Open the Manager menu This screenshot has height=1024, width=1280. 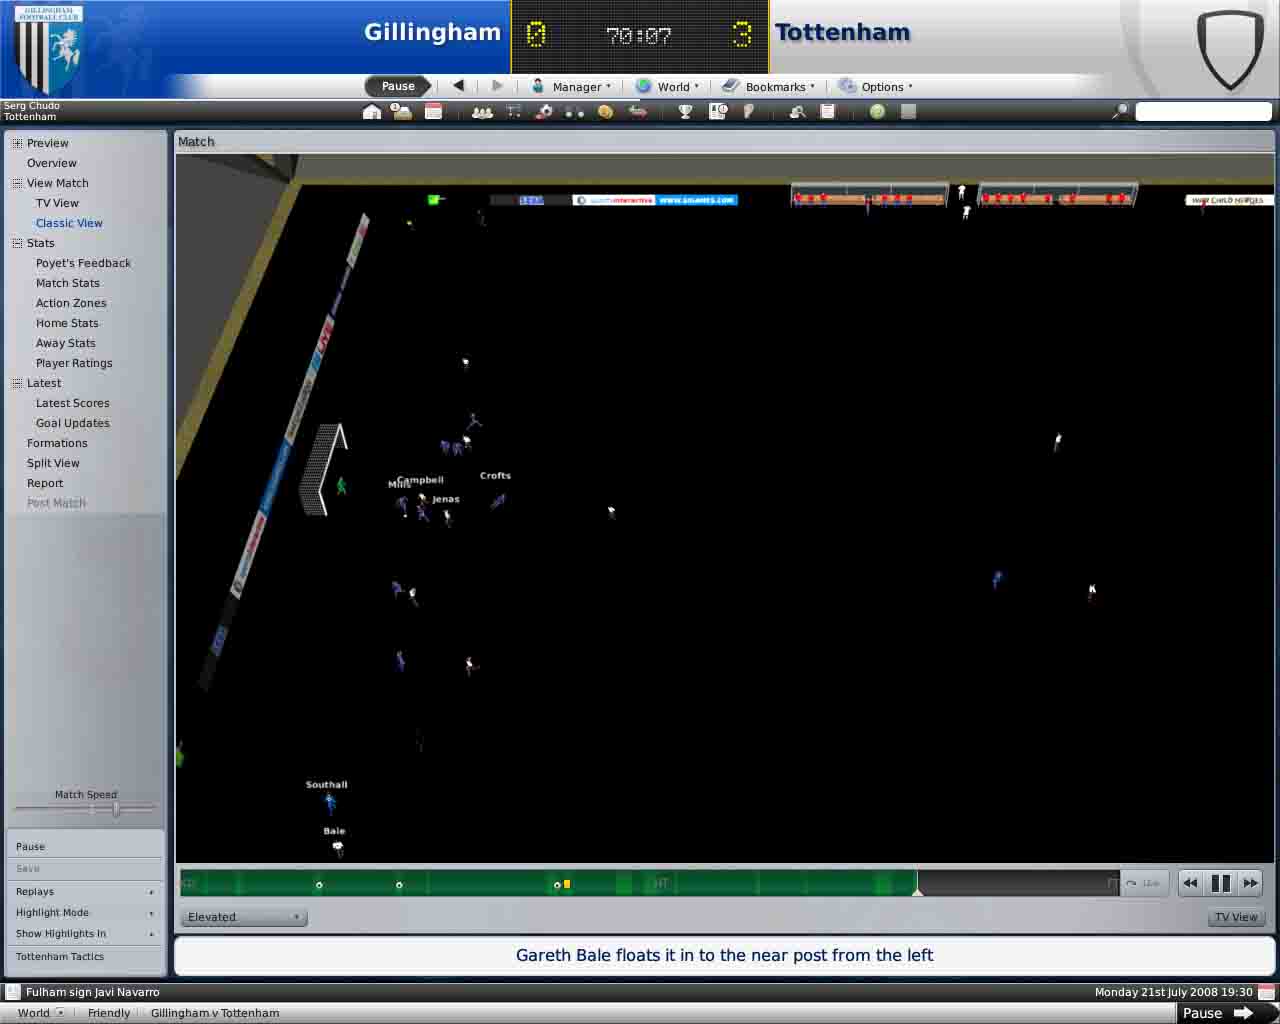point(571,87)
